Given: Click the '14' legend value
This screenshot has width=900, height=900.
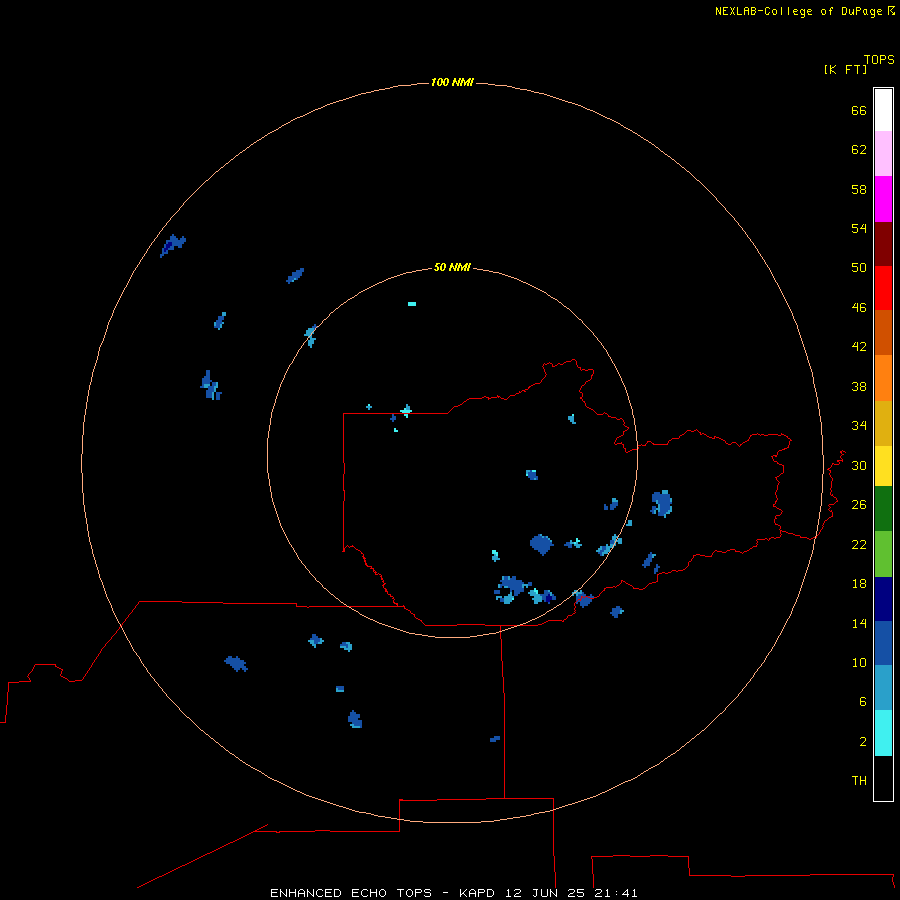Looking at the screenshot, I should pyautogui.click(x=859, y=623).
